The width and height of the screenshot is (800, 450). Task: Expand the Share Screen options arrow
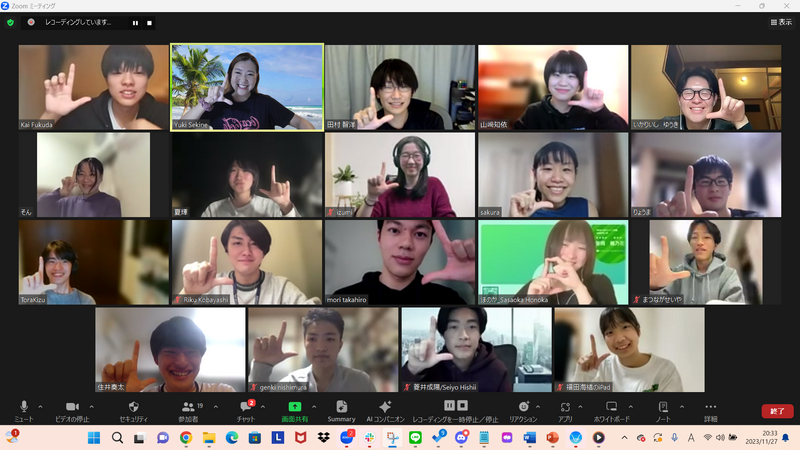(314, 406)
